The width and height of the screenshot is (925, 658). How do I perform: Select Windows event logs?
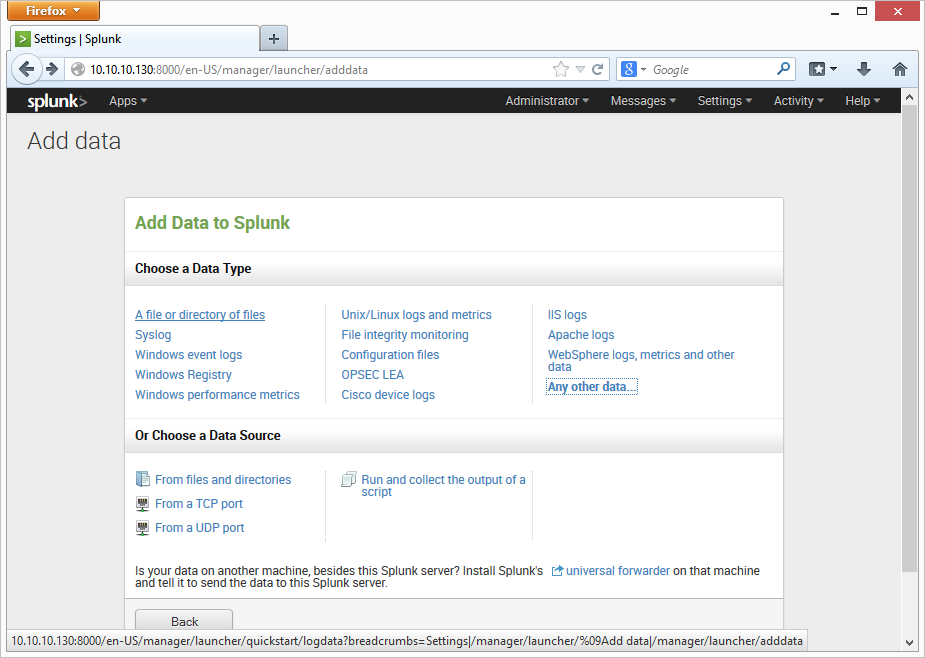[x=188, y=355]
